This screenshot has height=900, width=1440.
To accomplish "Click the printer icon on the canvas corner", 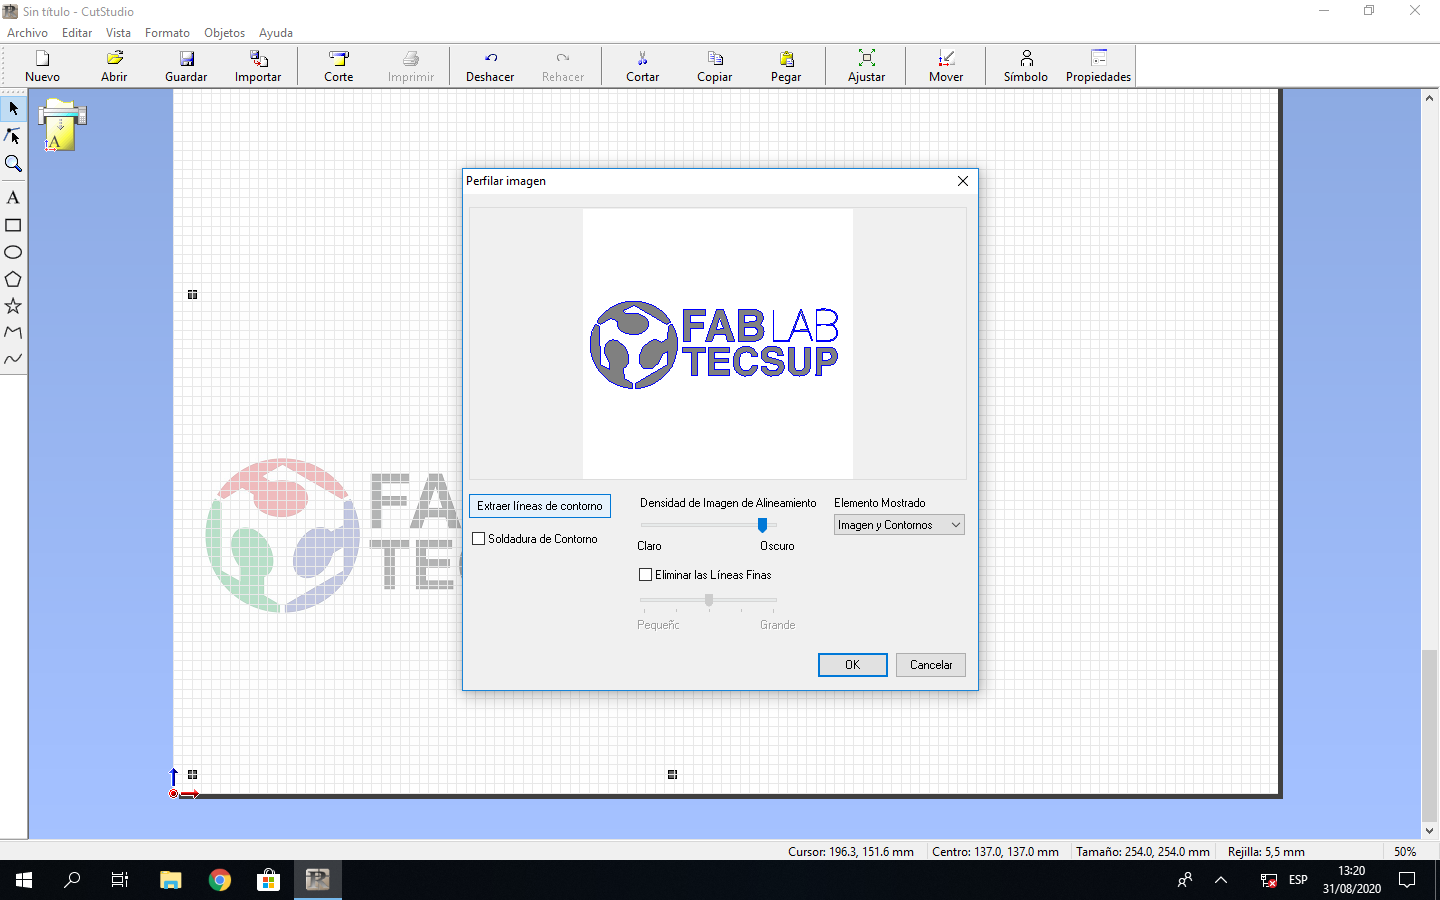I will [x=62, y=125].
